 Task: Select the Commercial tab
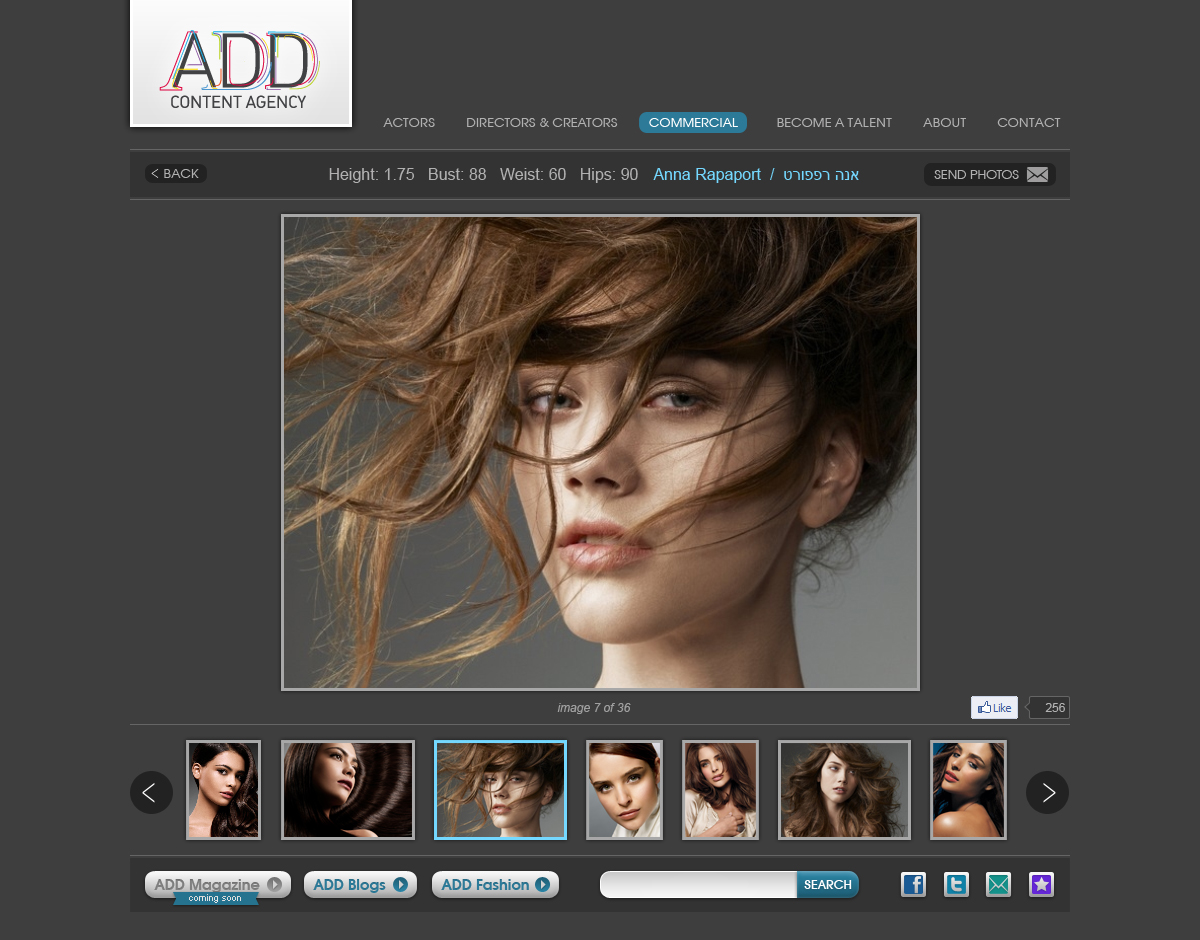[693, 123]
